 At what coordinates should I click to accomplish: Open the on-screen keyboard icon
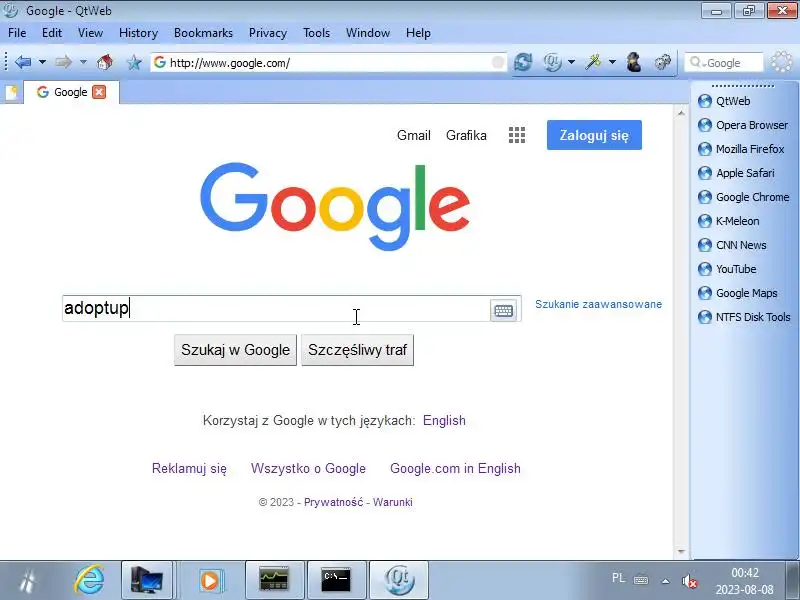[x=504, y=310]
